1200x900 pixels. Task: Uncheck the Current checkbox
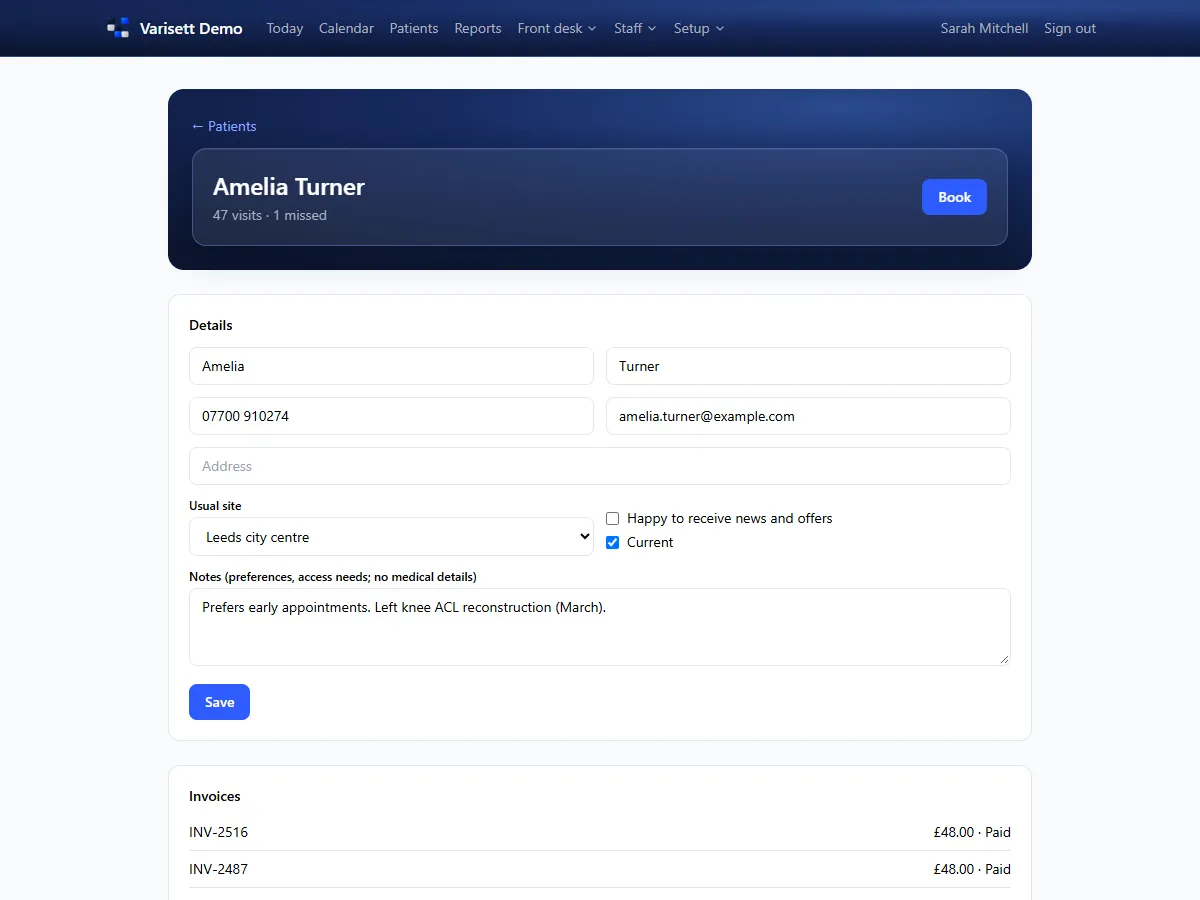pos(613,542)
